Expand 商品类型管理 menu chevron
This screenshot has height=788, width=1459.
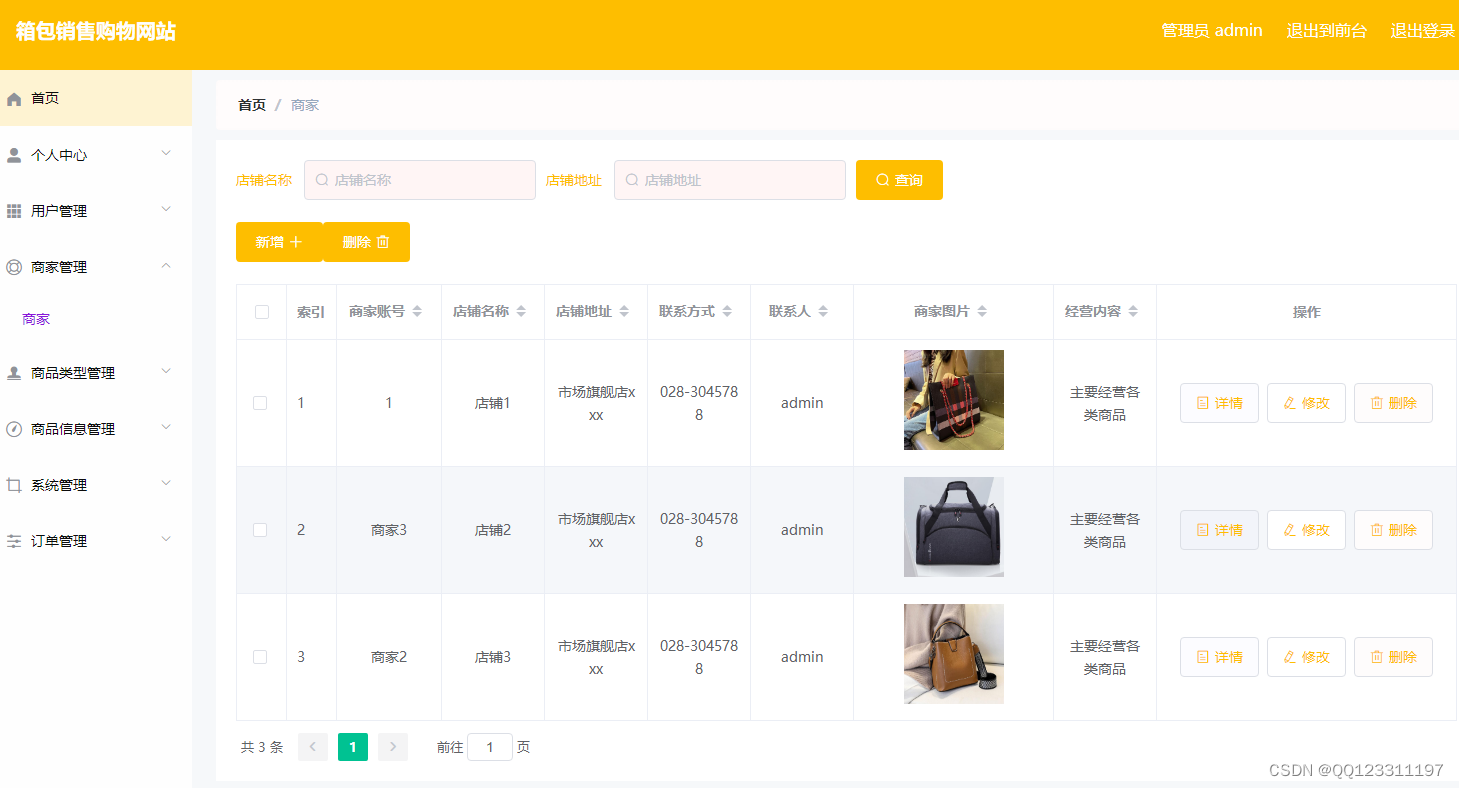166,371
